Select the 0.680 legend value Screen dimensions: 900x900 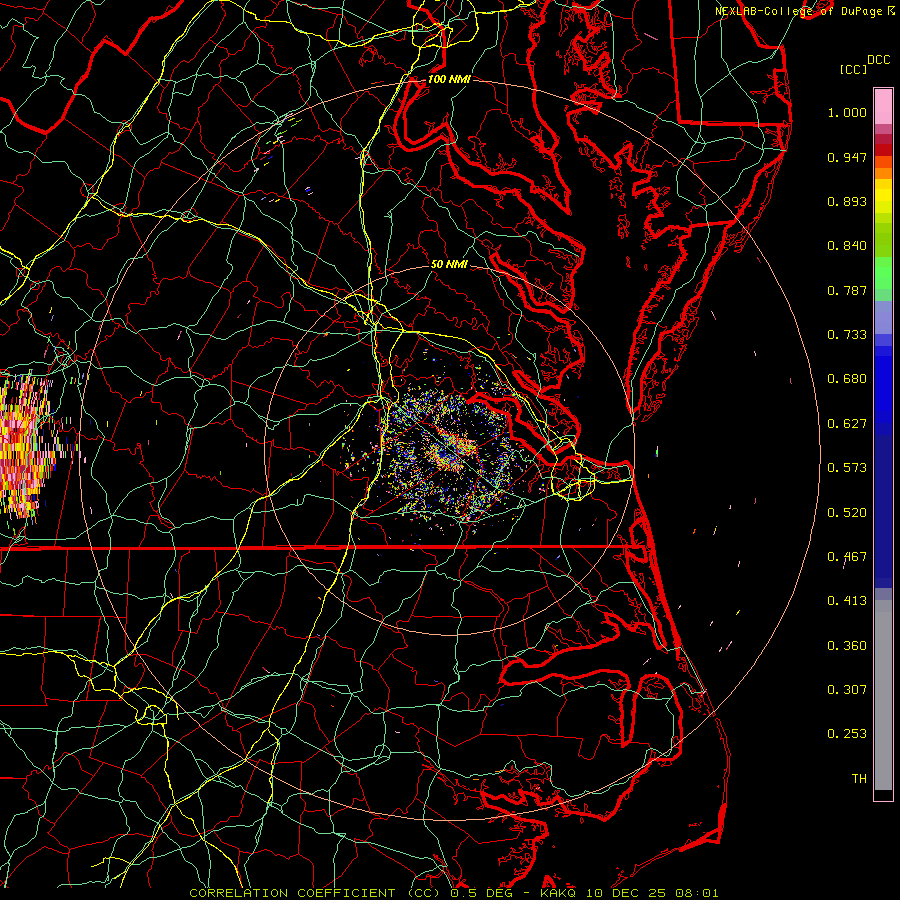point(847,379)
